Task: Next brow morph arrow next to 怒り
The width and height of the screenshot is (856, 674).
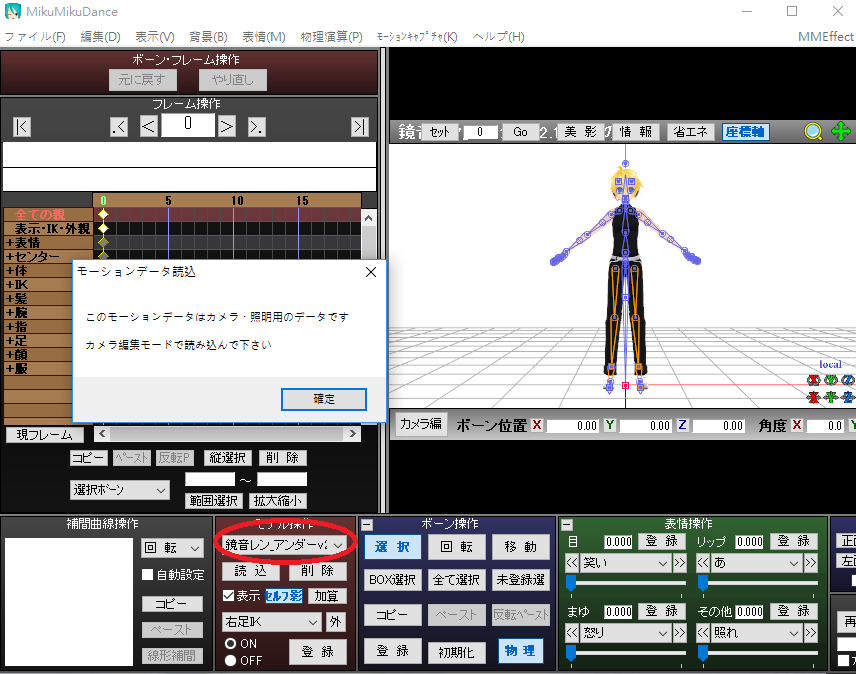Action: tap(679, 633)
